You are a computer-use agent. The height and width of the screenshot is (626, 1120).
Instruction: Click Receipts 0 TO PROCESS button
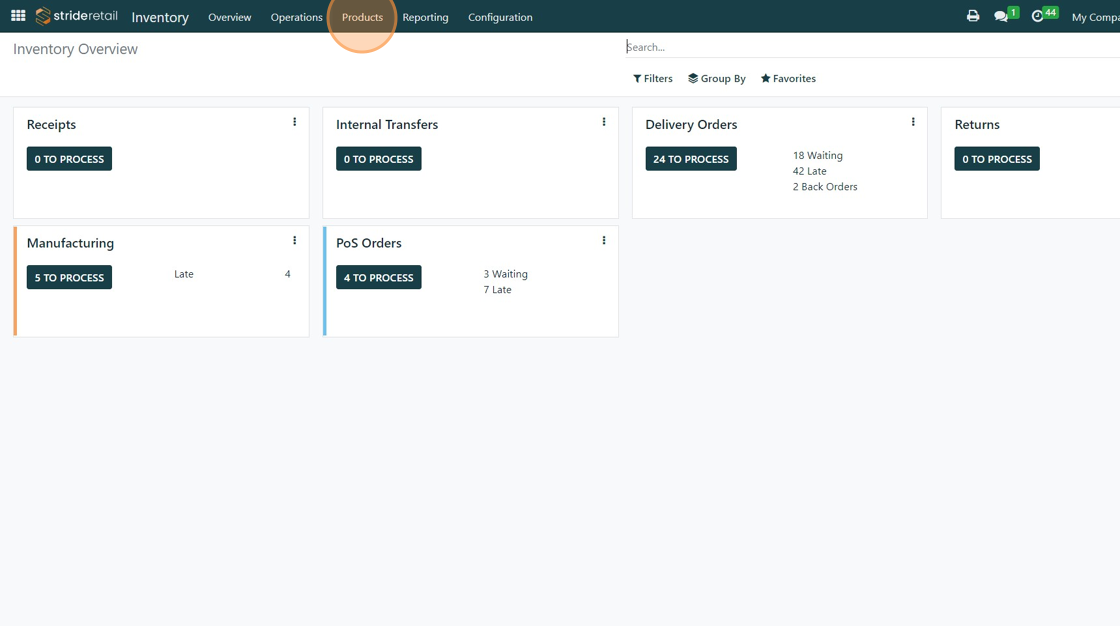click(x=69, y=159)
